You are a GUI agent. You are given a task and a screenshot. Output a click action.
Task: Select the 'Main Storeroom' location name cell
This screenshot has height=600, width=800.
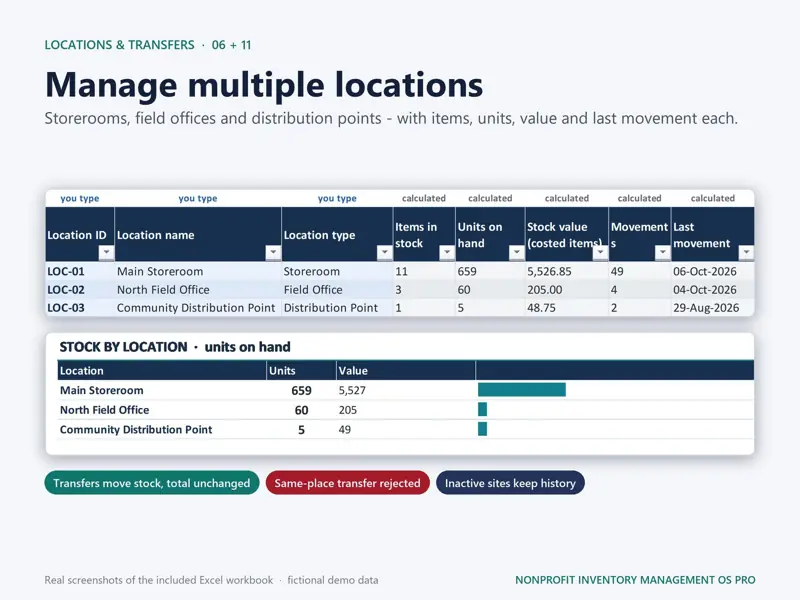[198, 271]
